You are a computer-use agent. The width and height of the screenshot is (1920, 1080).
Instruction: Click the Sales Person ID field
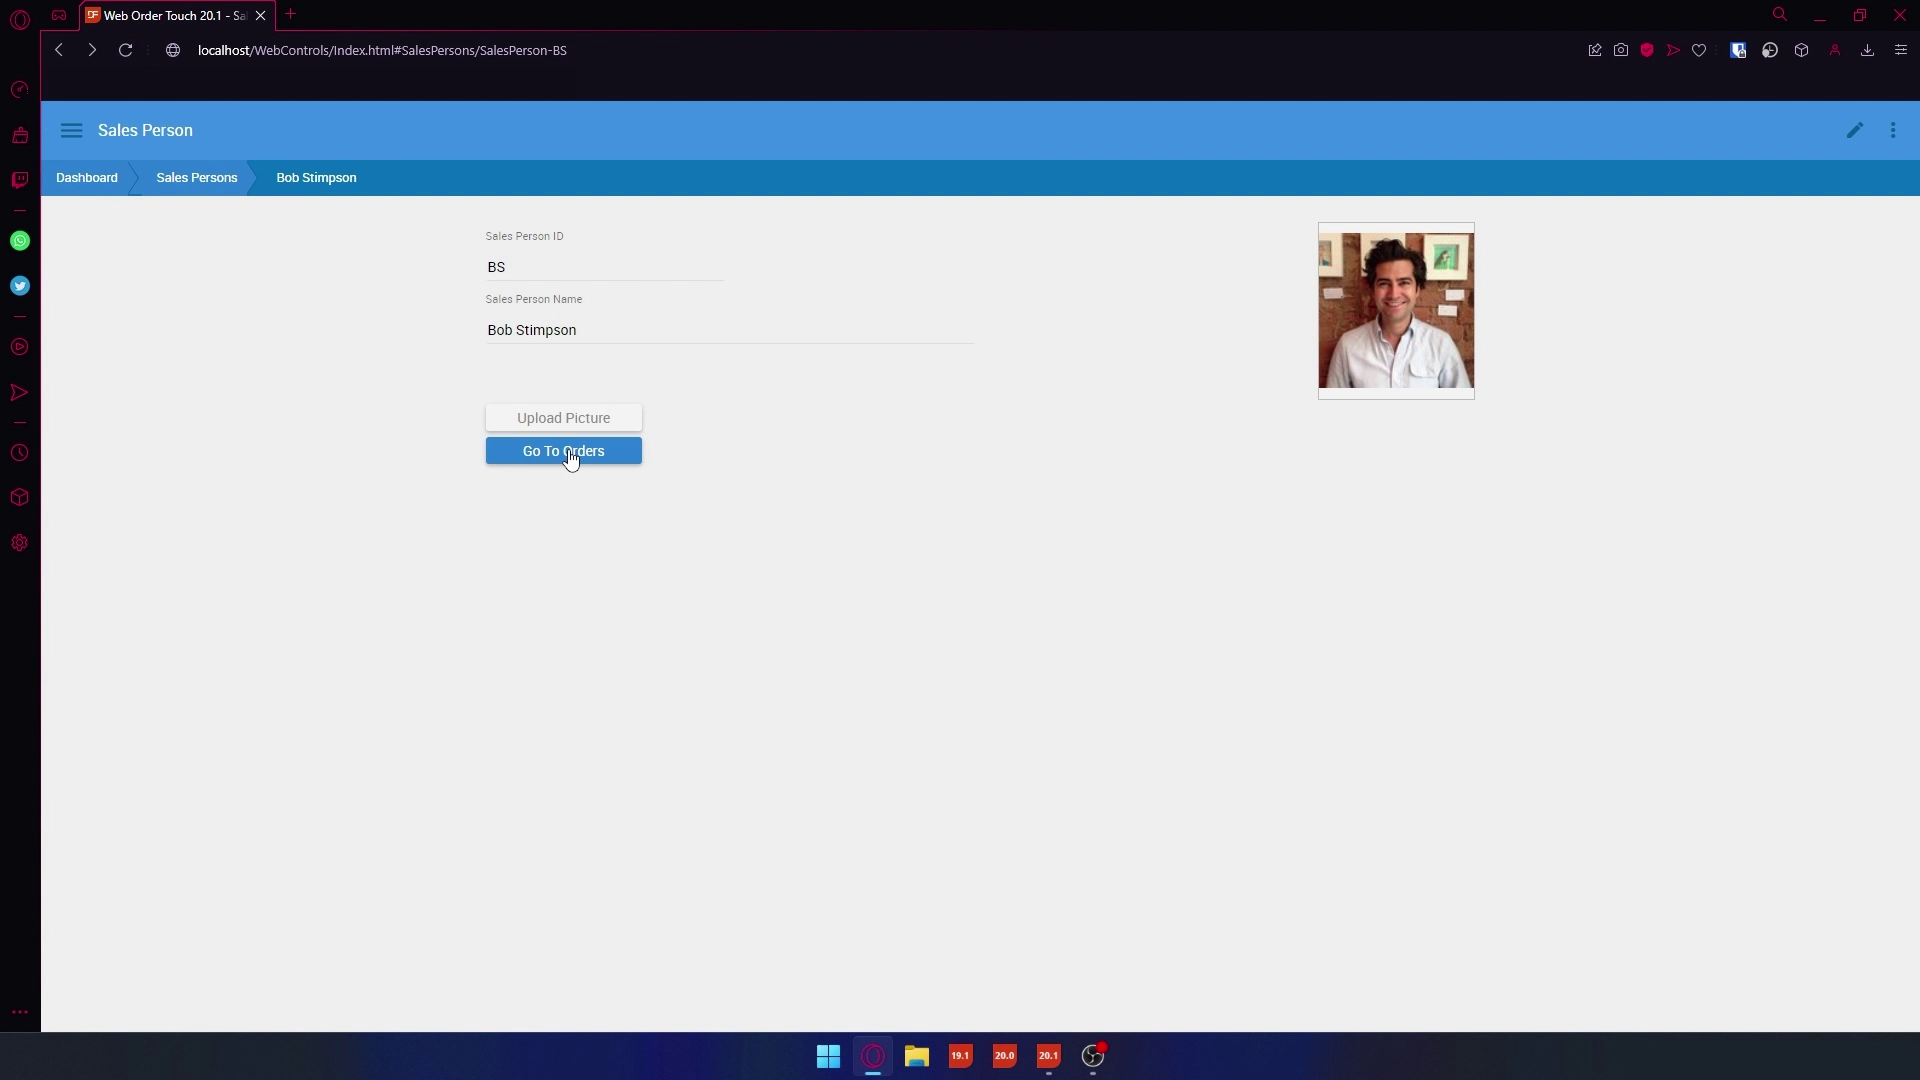(604, 267)
